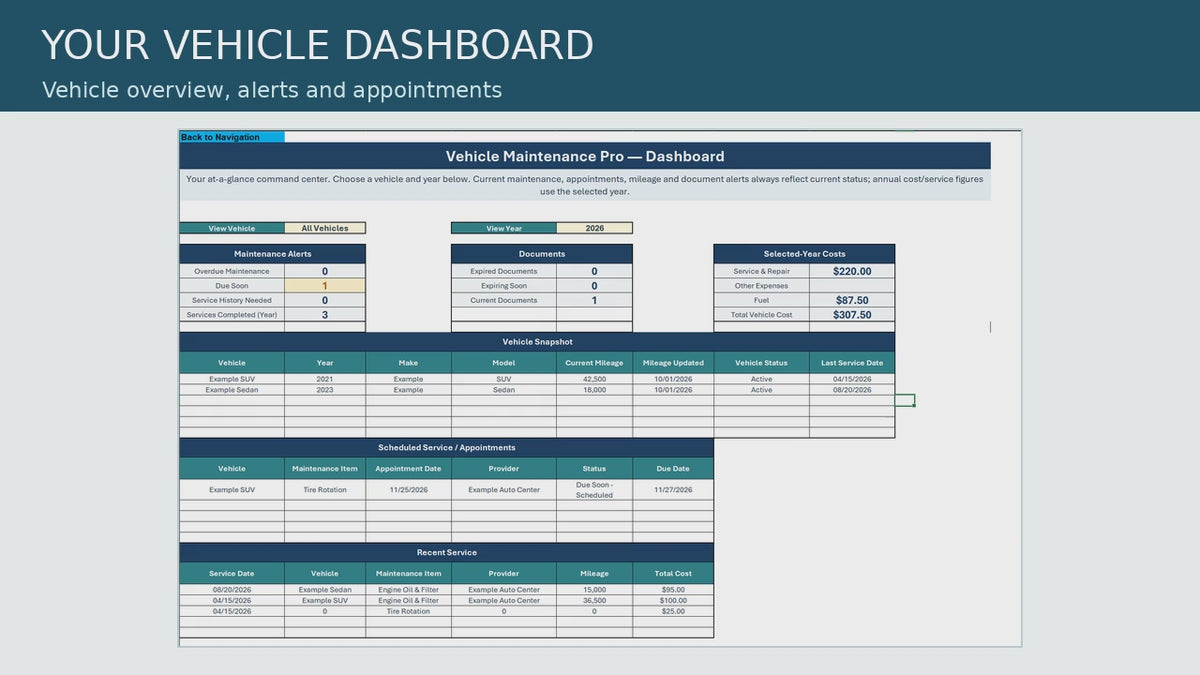Click the Recent Service total cost $25.00
Screen dimensions: 1200x675
coord(673,611)
